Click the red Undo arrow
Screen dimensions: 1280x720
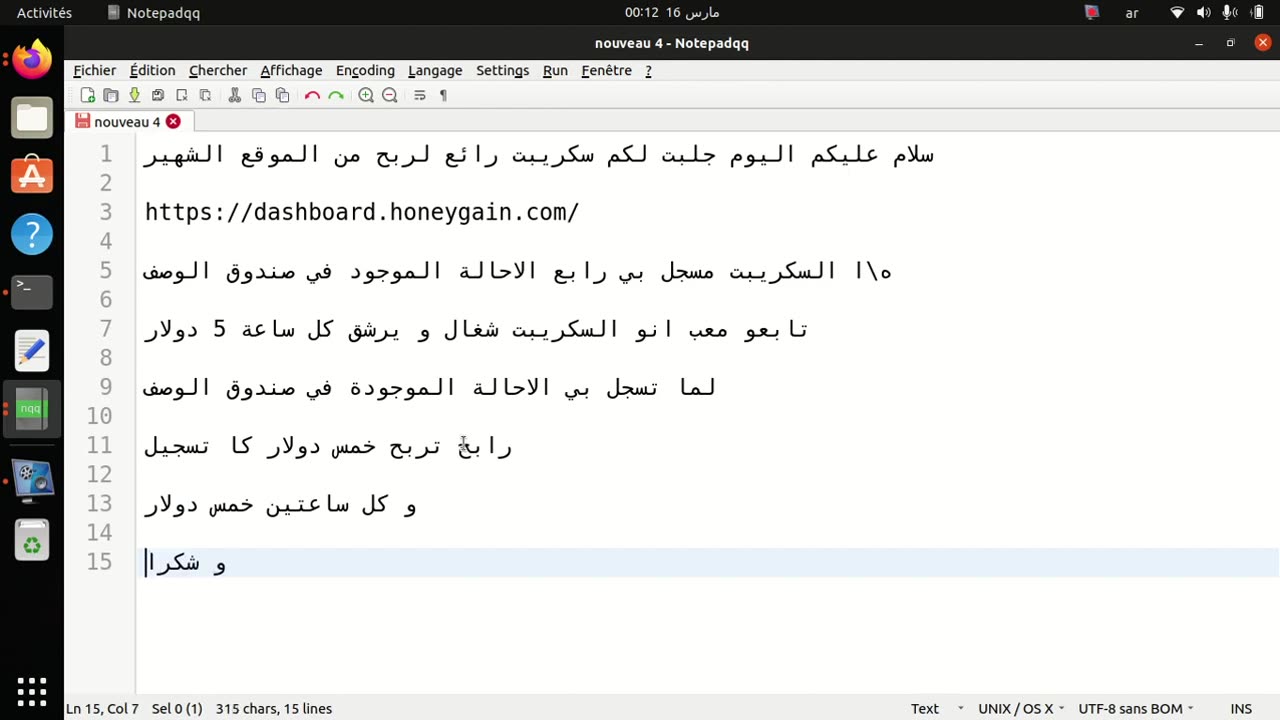click(312, 95)
